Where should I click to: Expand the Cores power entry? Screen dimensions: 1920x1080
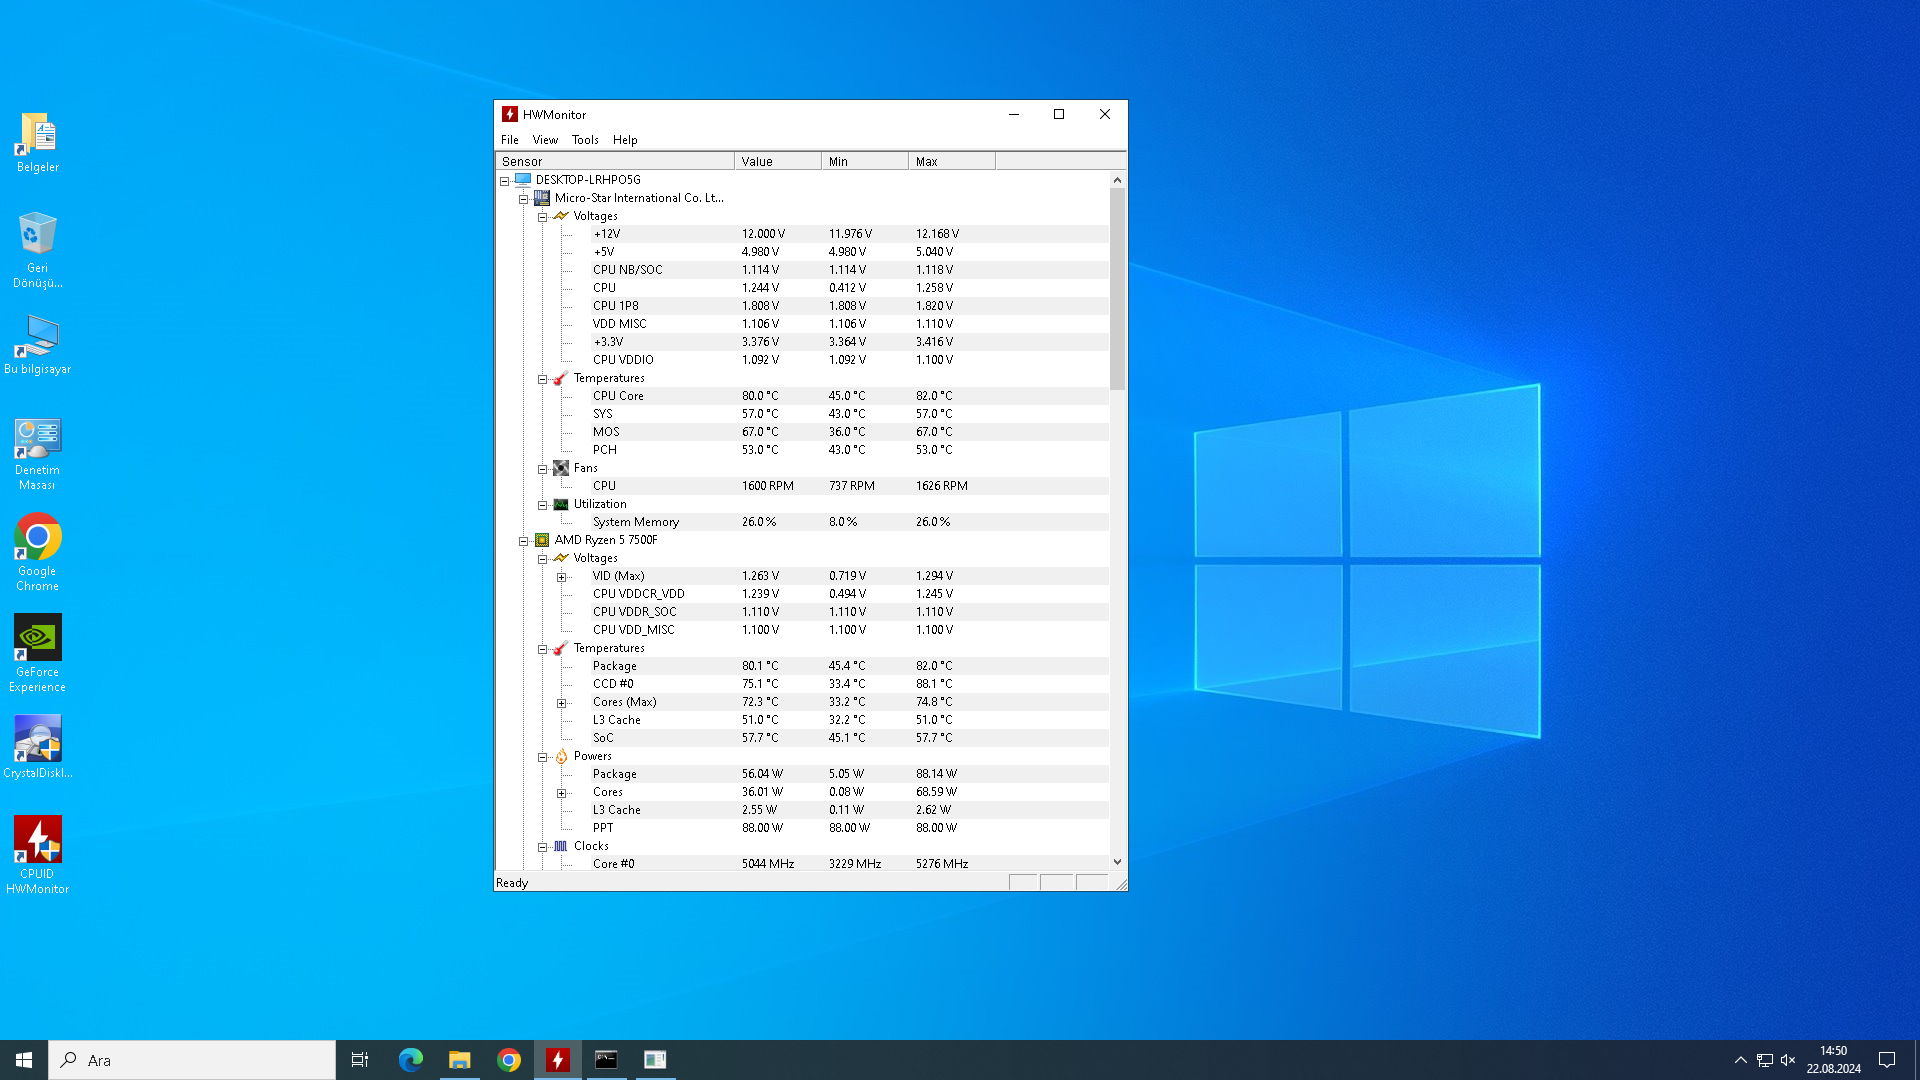pyautogui.click(x=561, y=793)
